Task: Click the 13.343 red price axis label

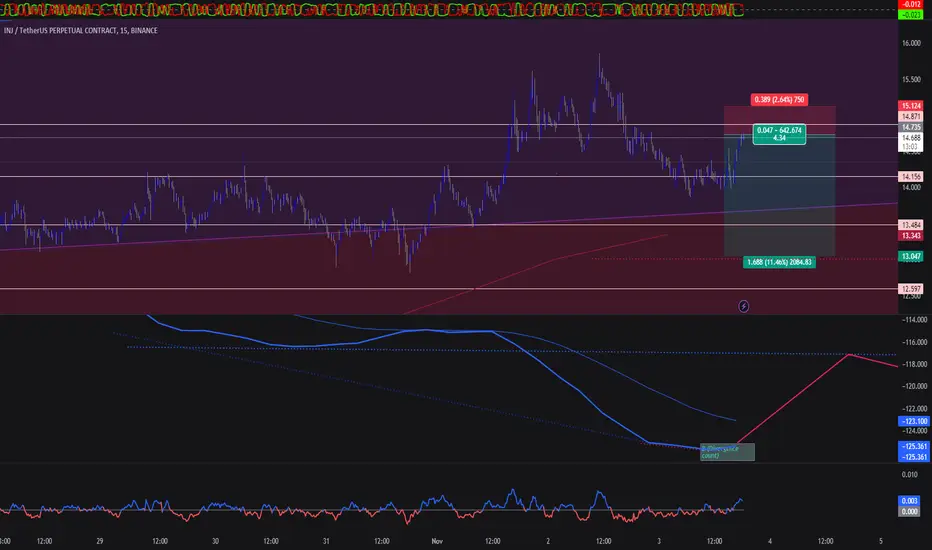Action: click(x=911, y=236)
